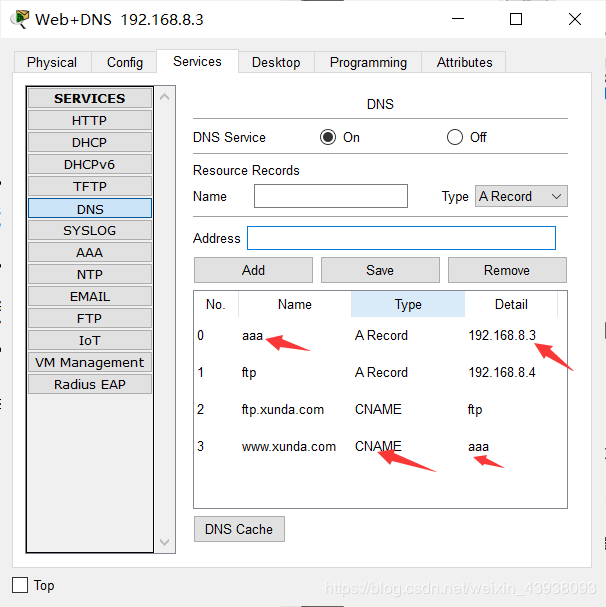Viewport: 606px width, 607px height.
Task: Focus the Address input field
Action: (x=401, y=238)
